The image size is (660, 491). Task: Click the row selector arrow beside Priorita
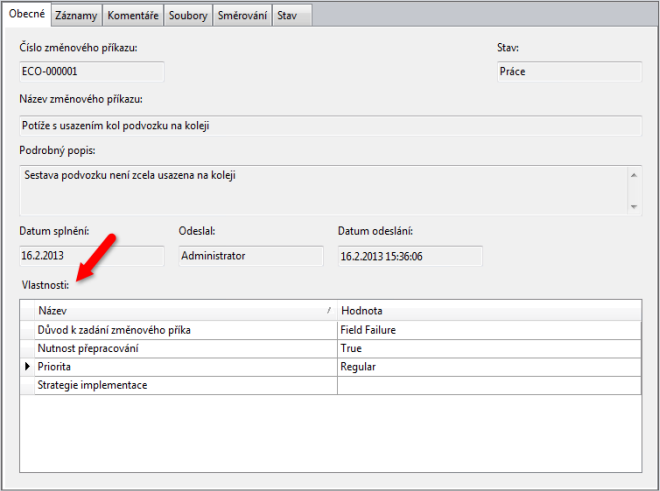coord(27,367)
